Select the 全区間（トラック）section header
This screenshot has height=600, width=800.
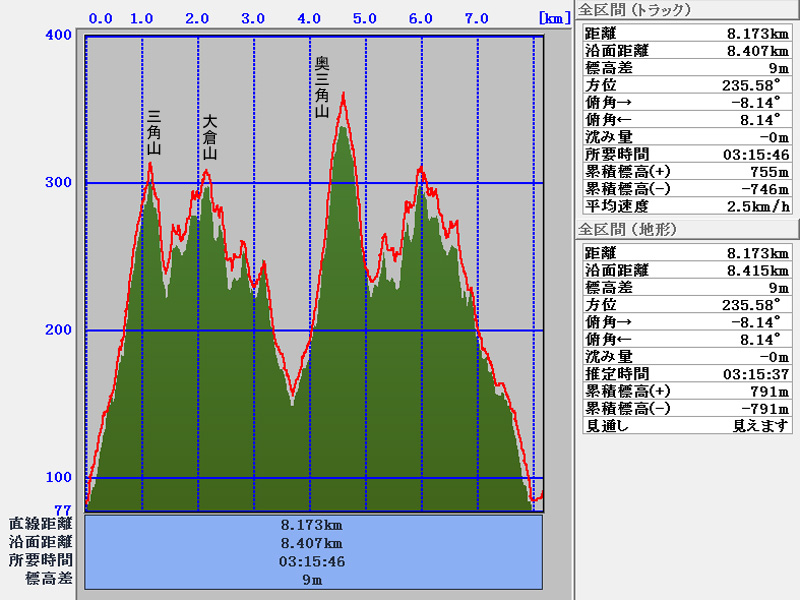pyautogui.click(x=628, y=11)
